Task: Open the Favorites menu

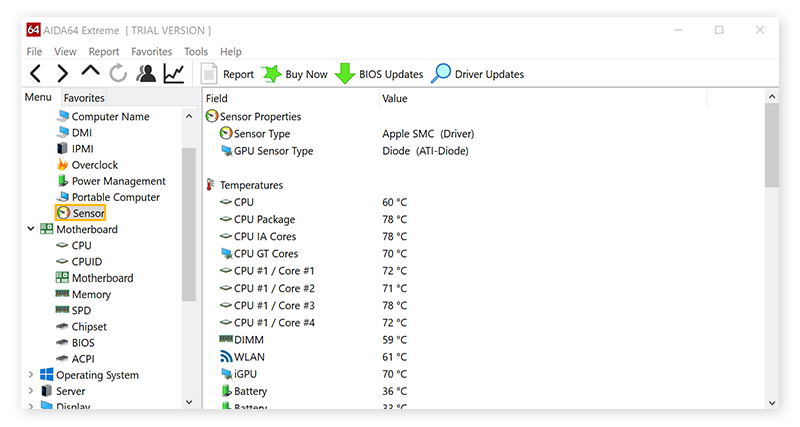Action: click(151, 51)
